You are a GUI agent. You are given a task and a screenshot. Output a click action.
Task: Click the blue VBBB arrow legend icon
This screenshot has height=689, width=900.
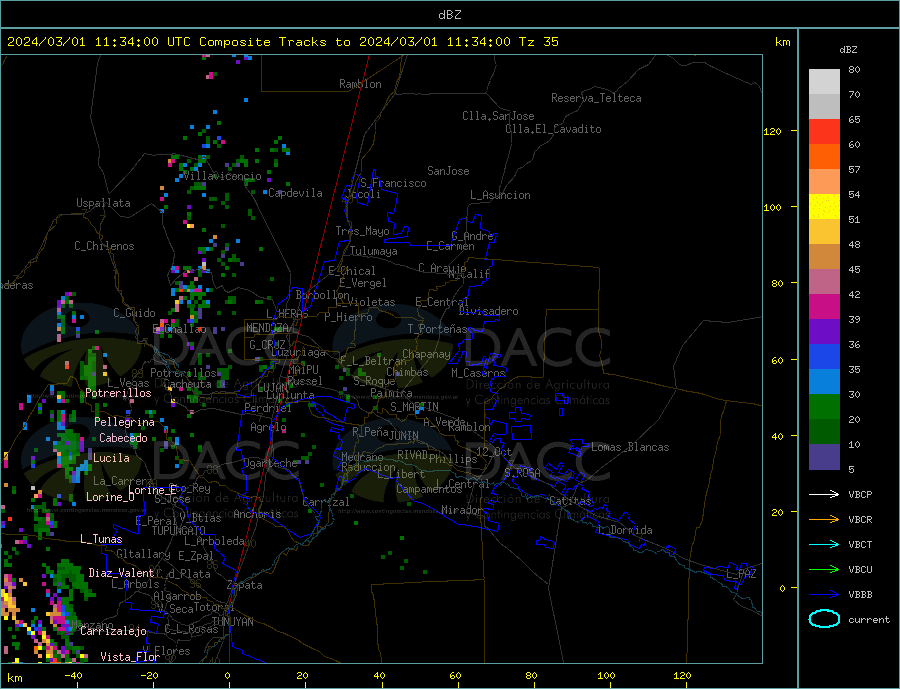pyautogui.click(x=824, y=595)
